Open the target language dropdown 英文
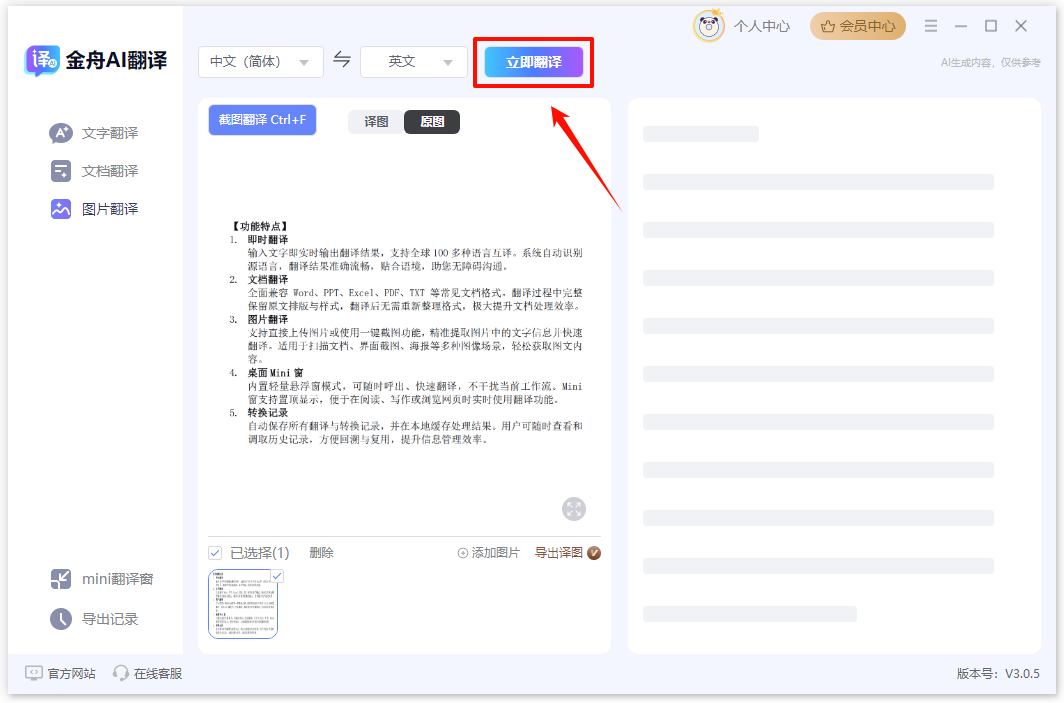This screenshot has width=1064, height=703. click(413, 61)
